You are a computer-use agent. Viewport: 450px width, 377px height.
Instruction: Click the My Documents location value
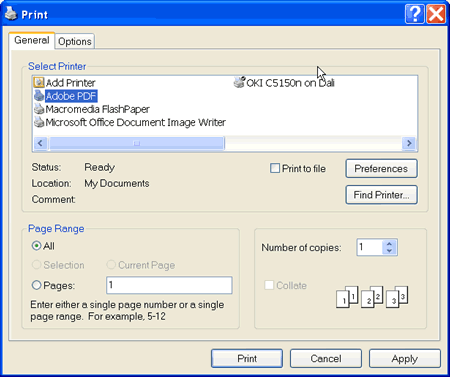[117, 183]
